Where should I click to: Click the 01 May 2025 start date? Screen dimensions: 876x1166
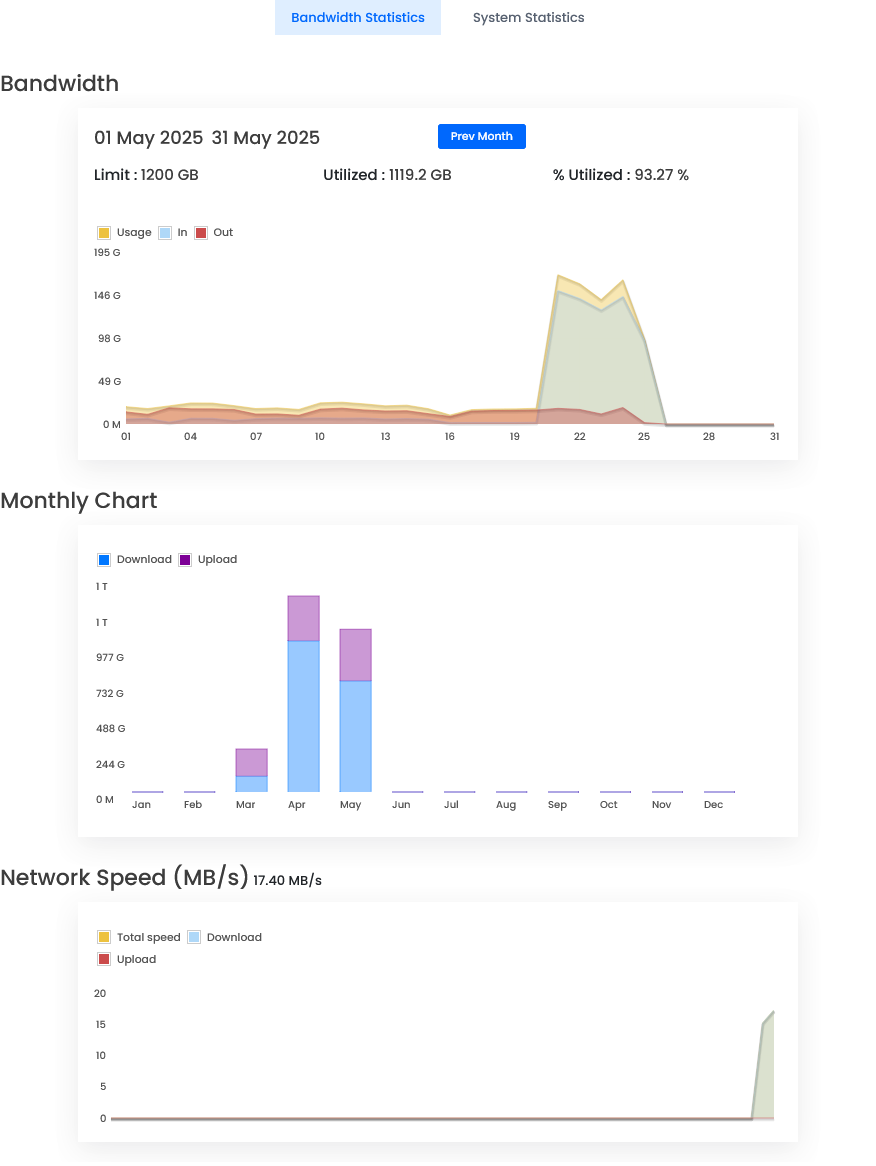(x=148, y=138)
